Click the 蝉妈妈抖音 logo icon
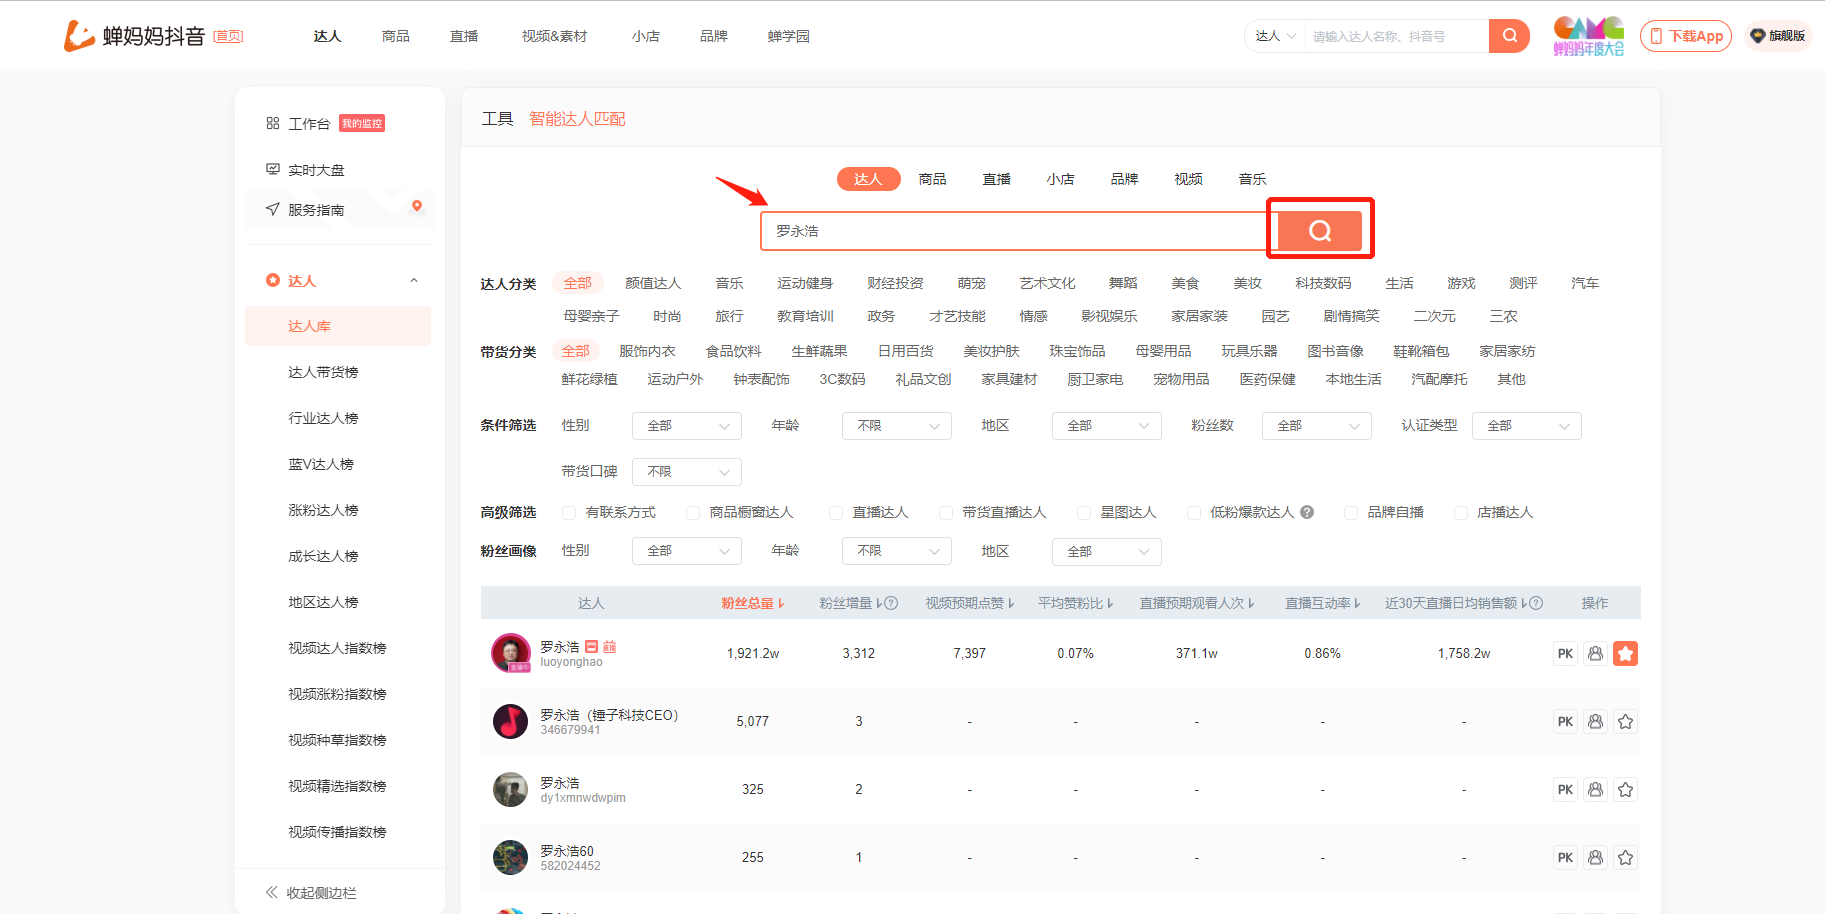Image resolution: width=1825 pixels, height=914 pixels. pos(79,36)
